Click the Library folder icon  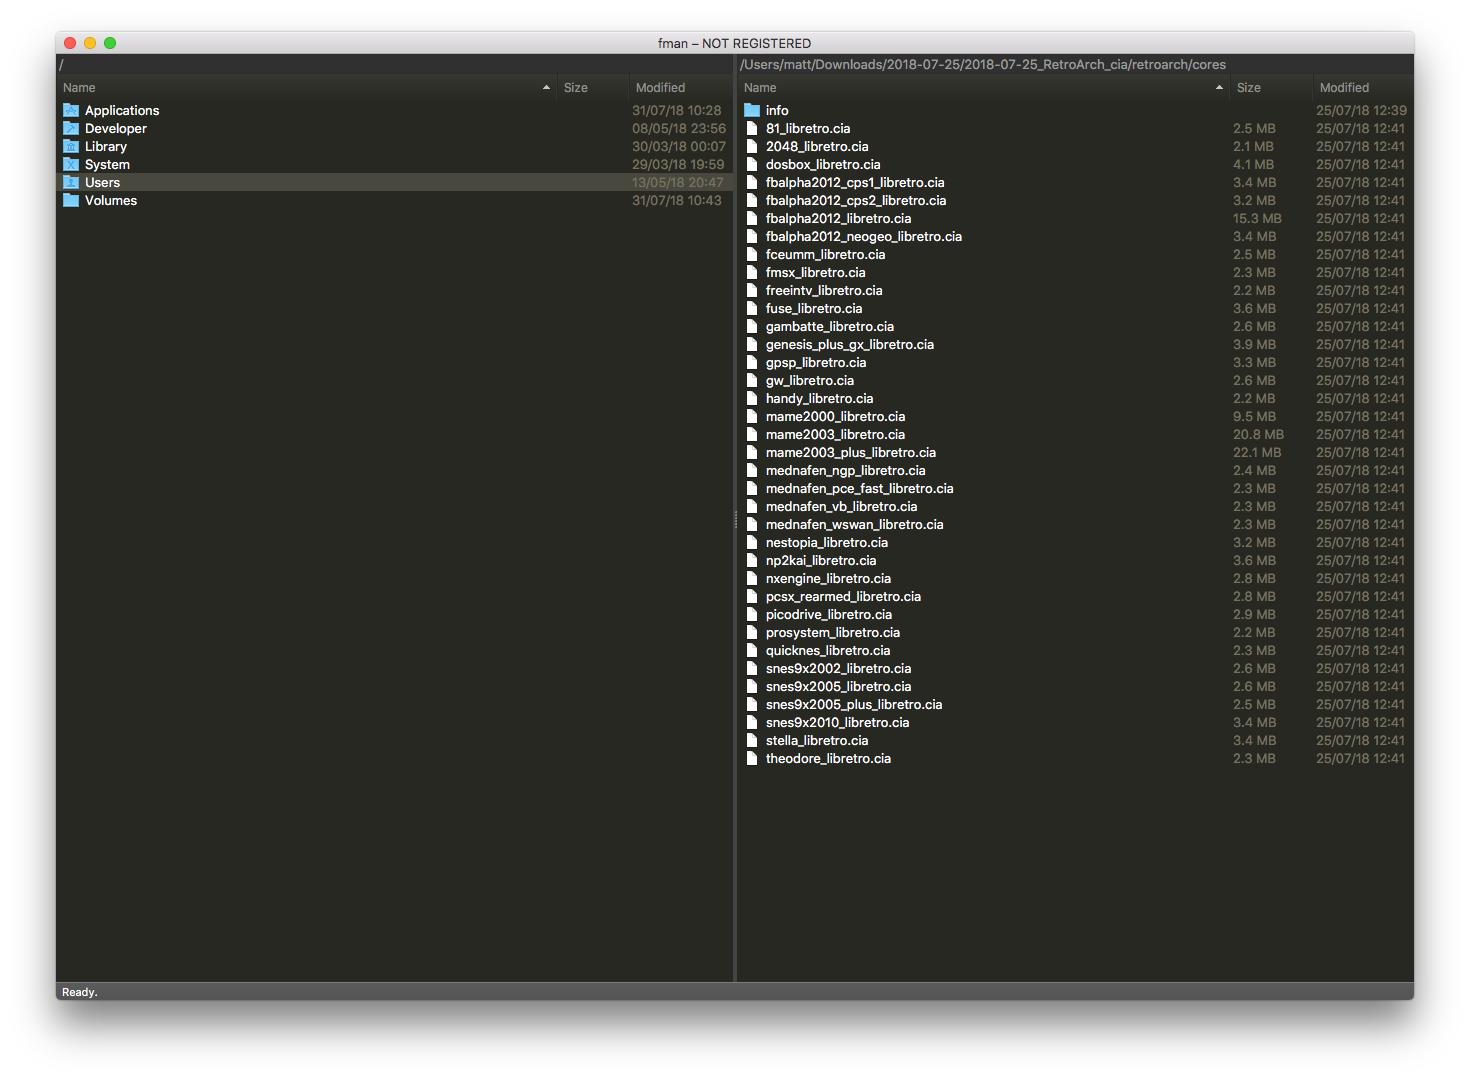pyautogui.click(x=70, y=146)
